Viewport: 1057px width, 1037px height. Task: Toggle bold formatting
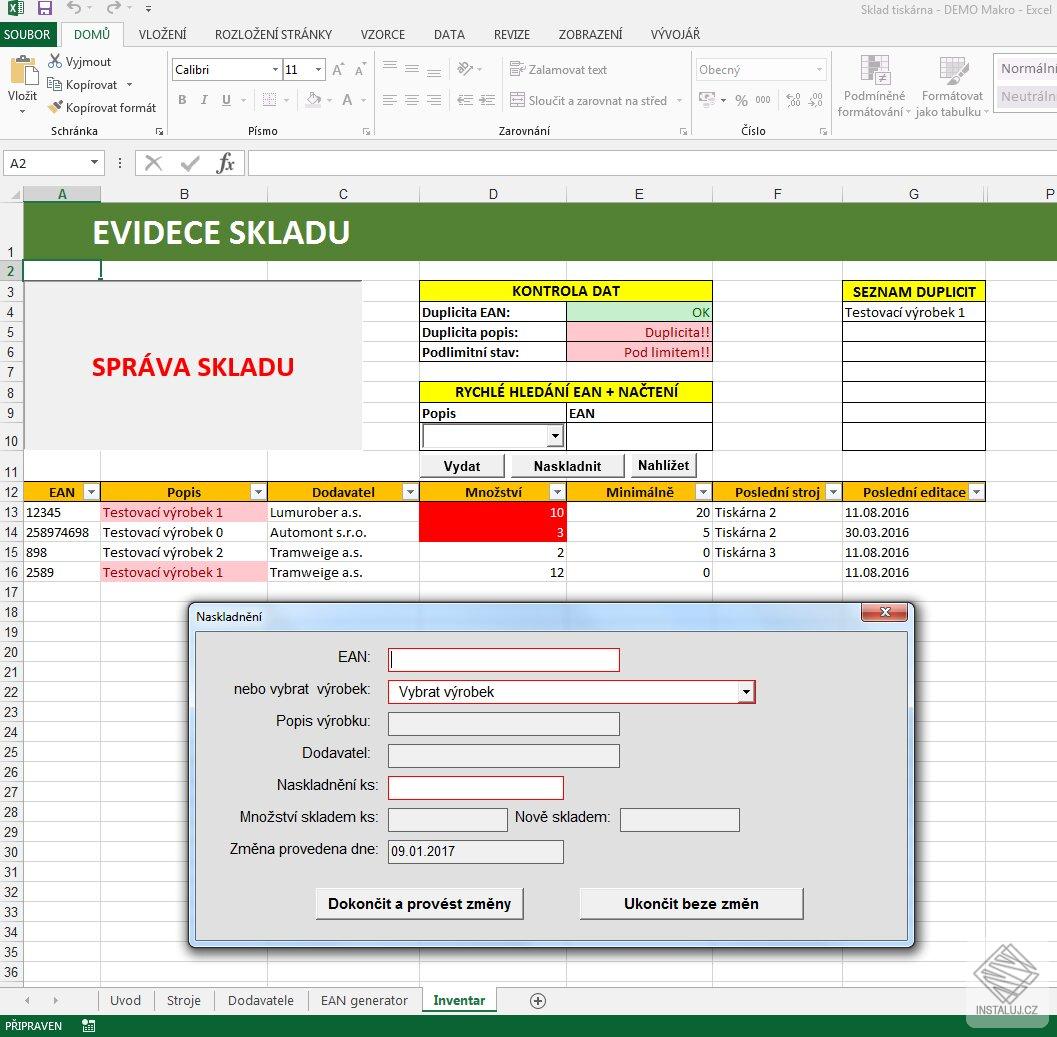pyautogui.click(x=181, y=100)
